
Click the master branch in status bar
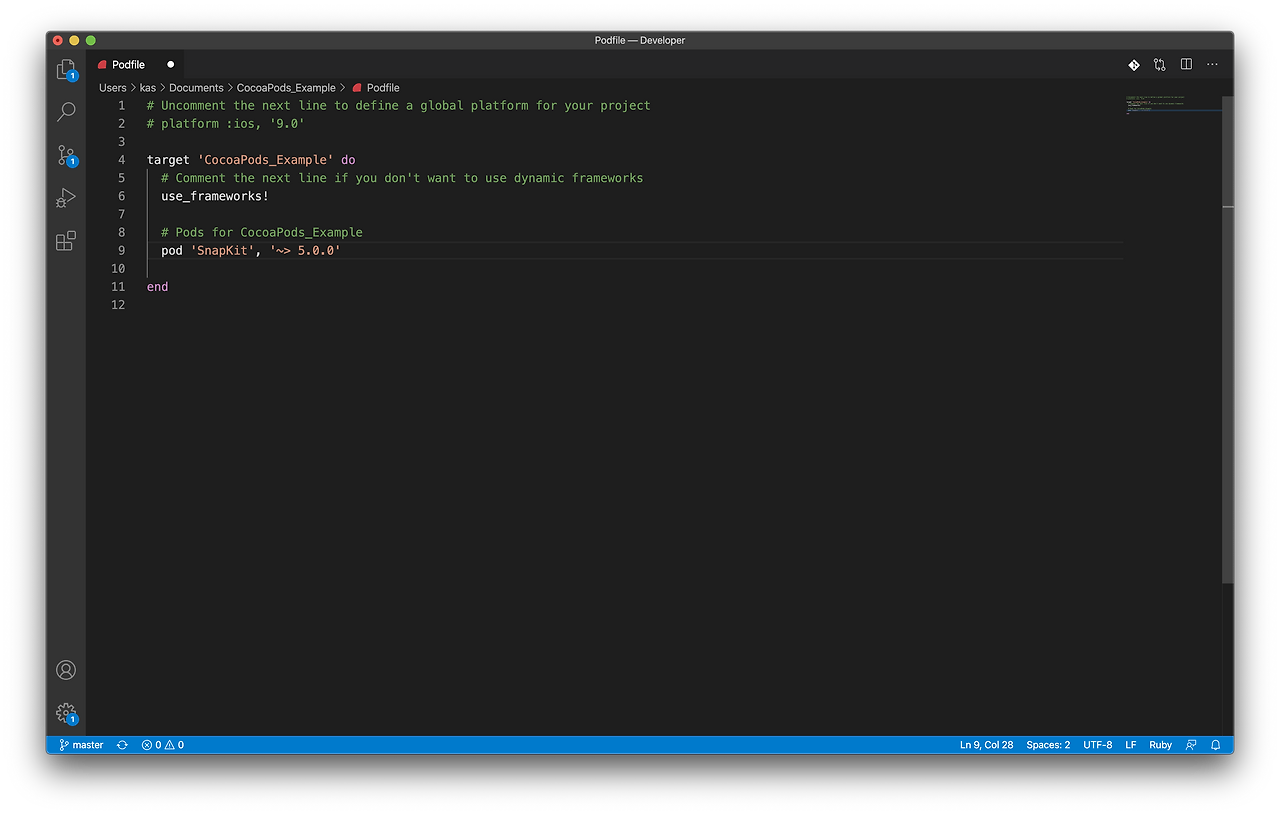click(81, 745)
